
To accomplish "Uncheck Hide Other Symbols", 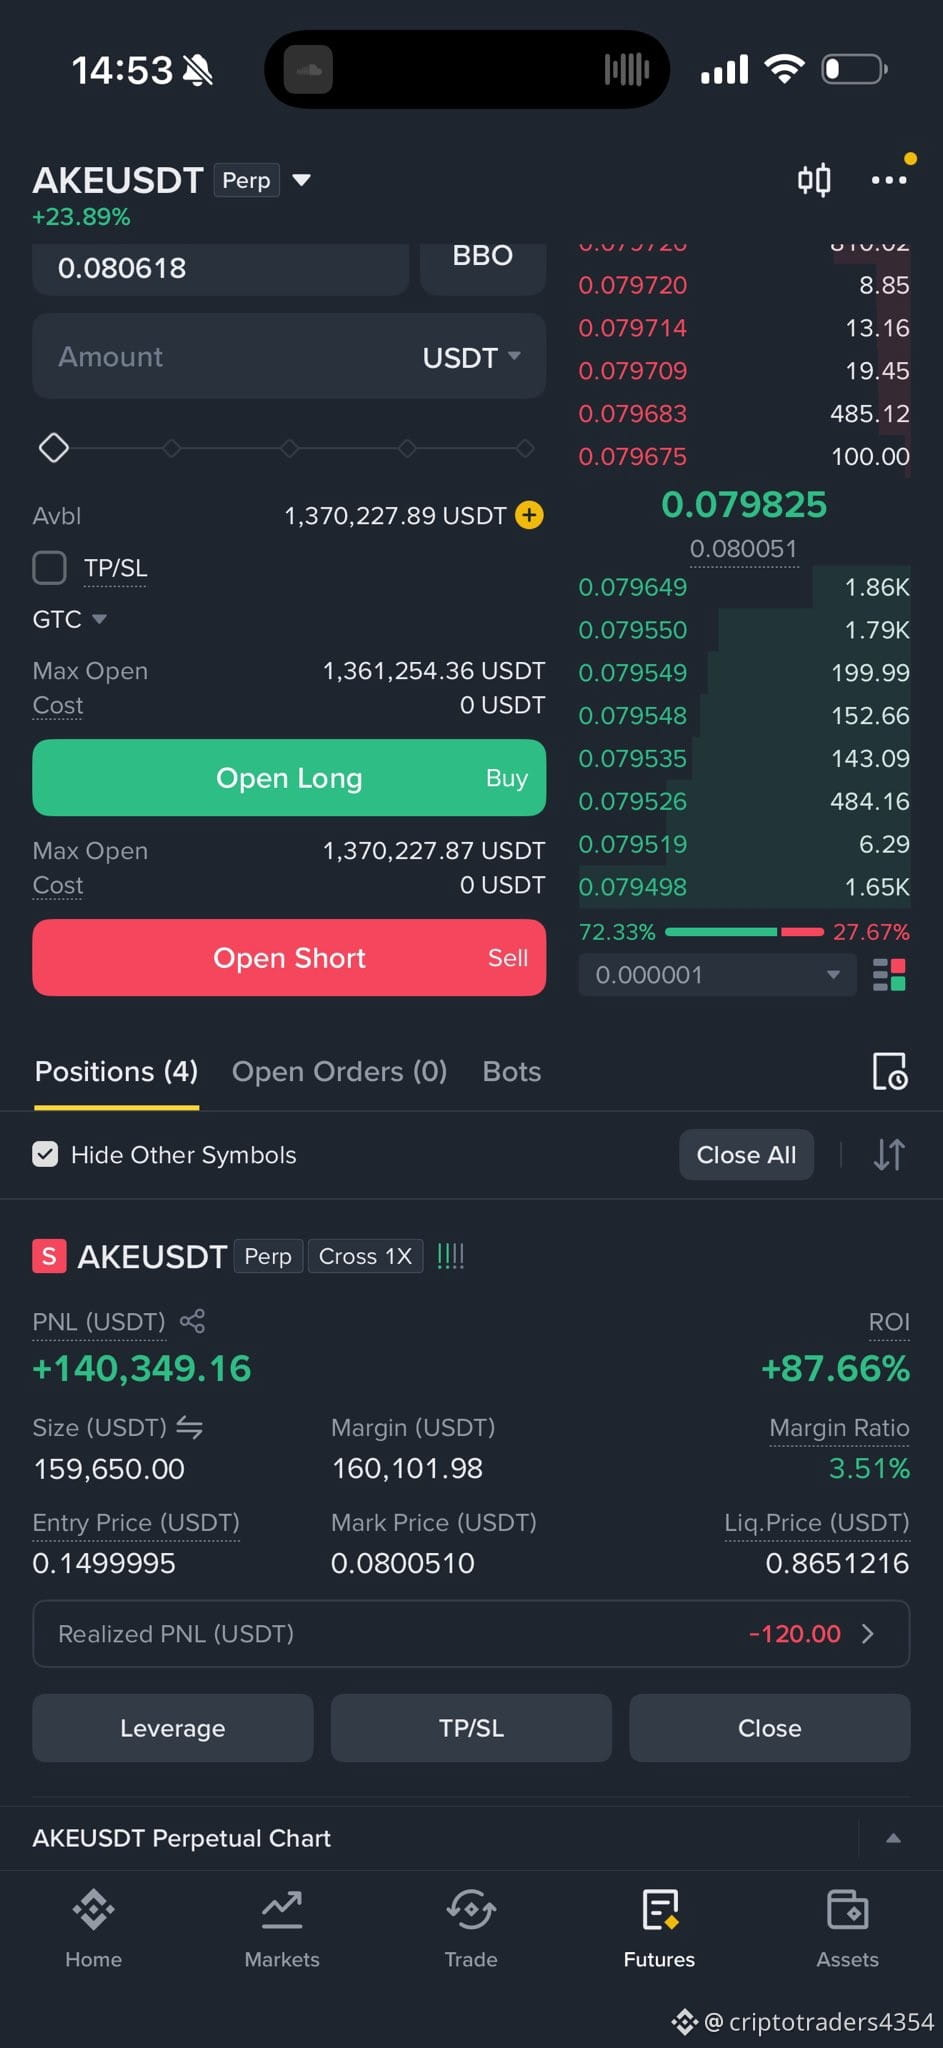I will pyautogui.click(x=45, y=1155).
